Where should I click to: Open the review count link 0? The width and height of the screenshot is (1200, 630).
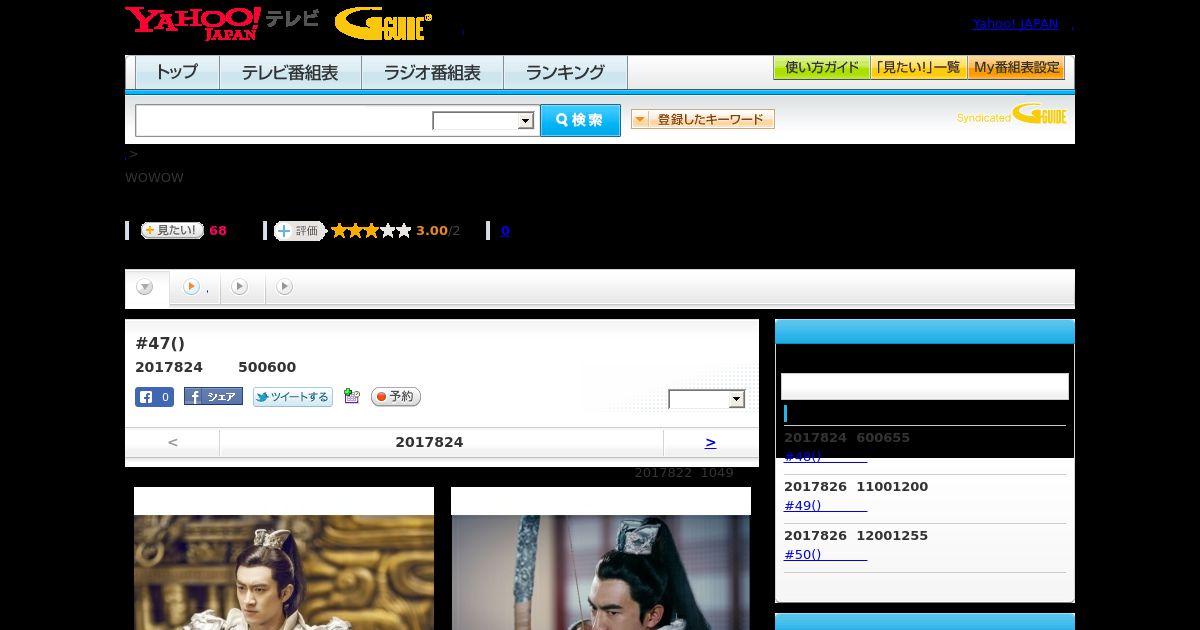(x=505, y=231)
